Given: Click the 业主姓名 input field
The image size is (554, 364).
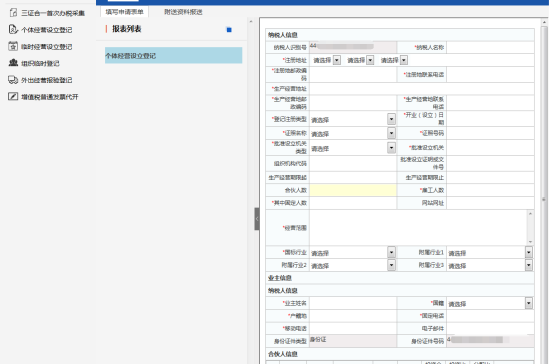Looking at the screenshot, I should pyautogui.click(x=353, y=303).
